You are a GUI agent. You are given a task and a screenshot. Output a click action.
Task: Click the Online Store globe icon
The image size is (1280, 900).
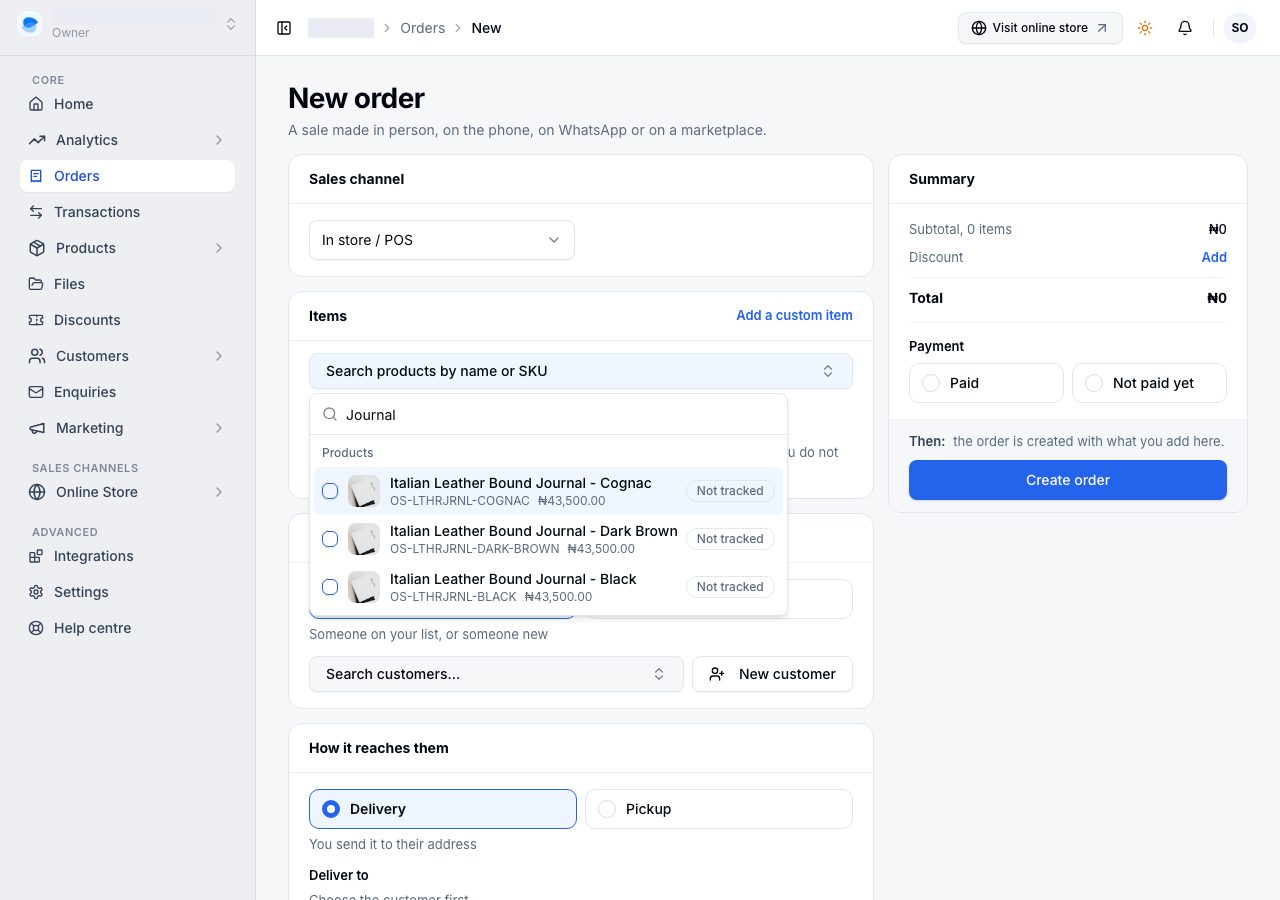click(x=37, y=492)
